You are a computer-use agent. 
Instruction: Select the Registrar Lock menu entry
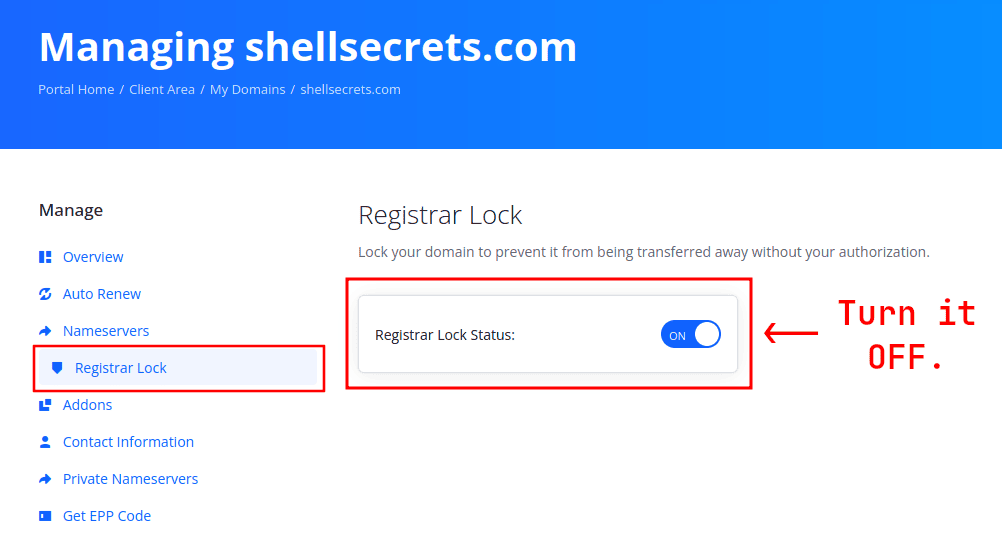121,368
